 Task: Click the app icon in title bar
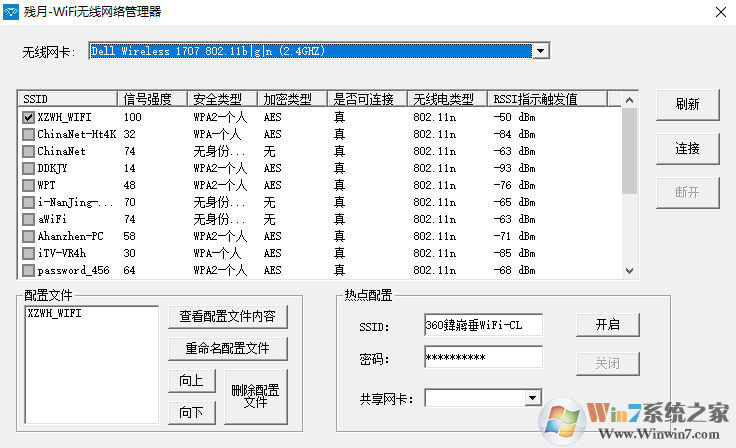click(11, 12)
